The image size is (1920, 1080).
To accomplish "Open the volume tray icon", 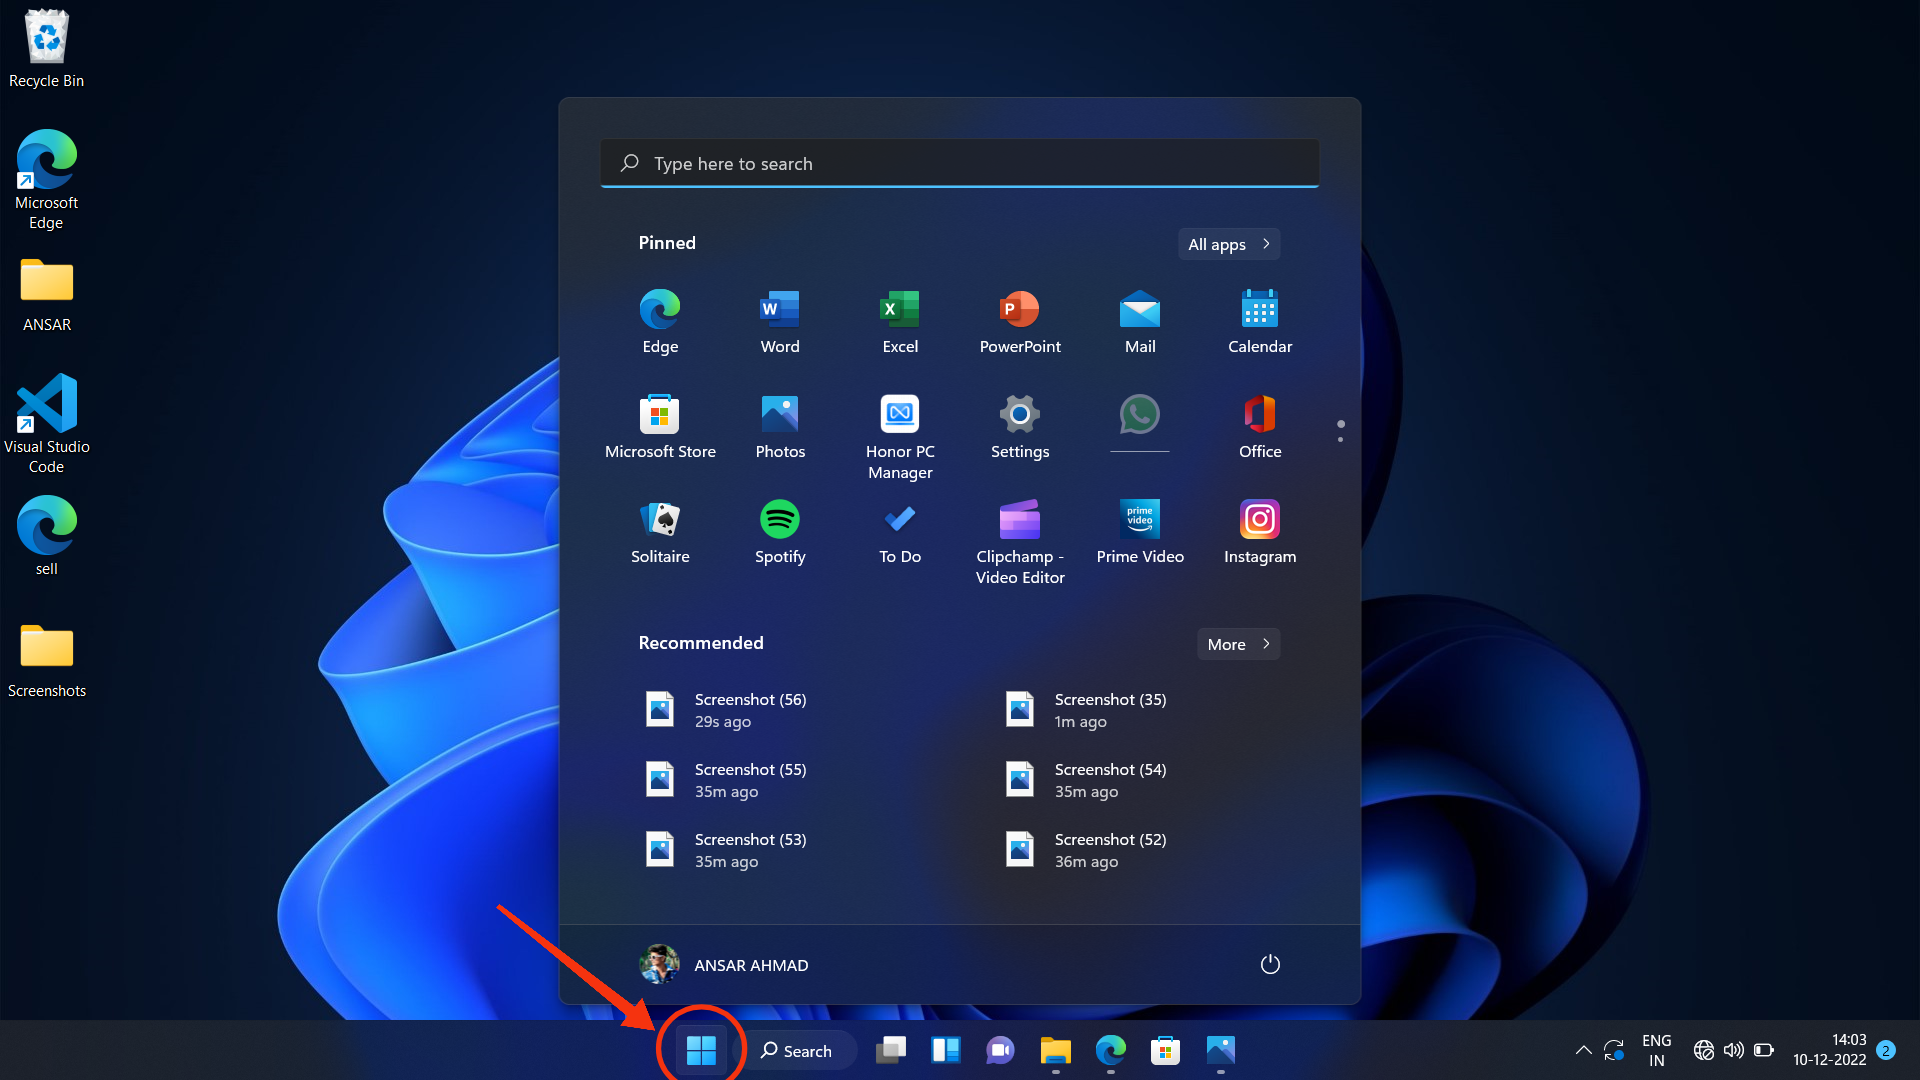I will [1733, 1050].
